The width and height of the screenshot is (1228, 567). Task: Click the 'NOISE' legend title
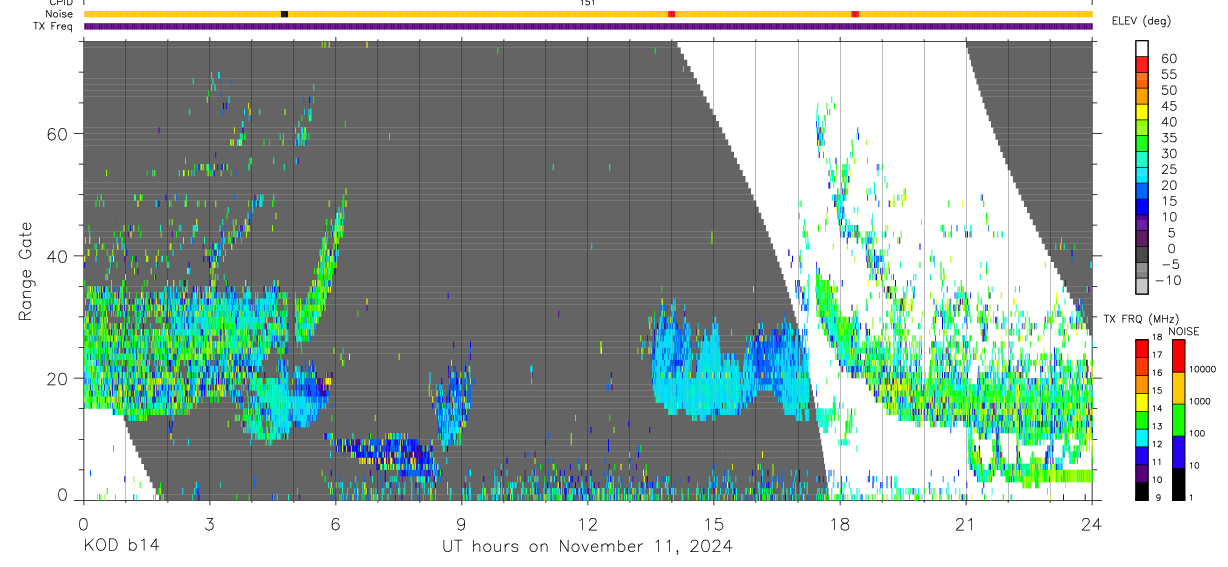[1184, 331]
